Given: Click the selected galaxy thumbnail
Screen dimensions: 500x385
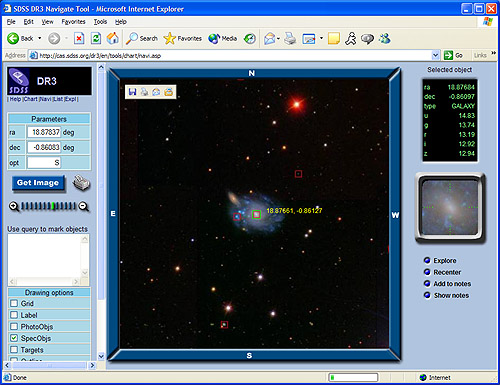Looking at the screenshot, I should point(450,207).
